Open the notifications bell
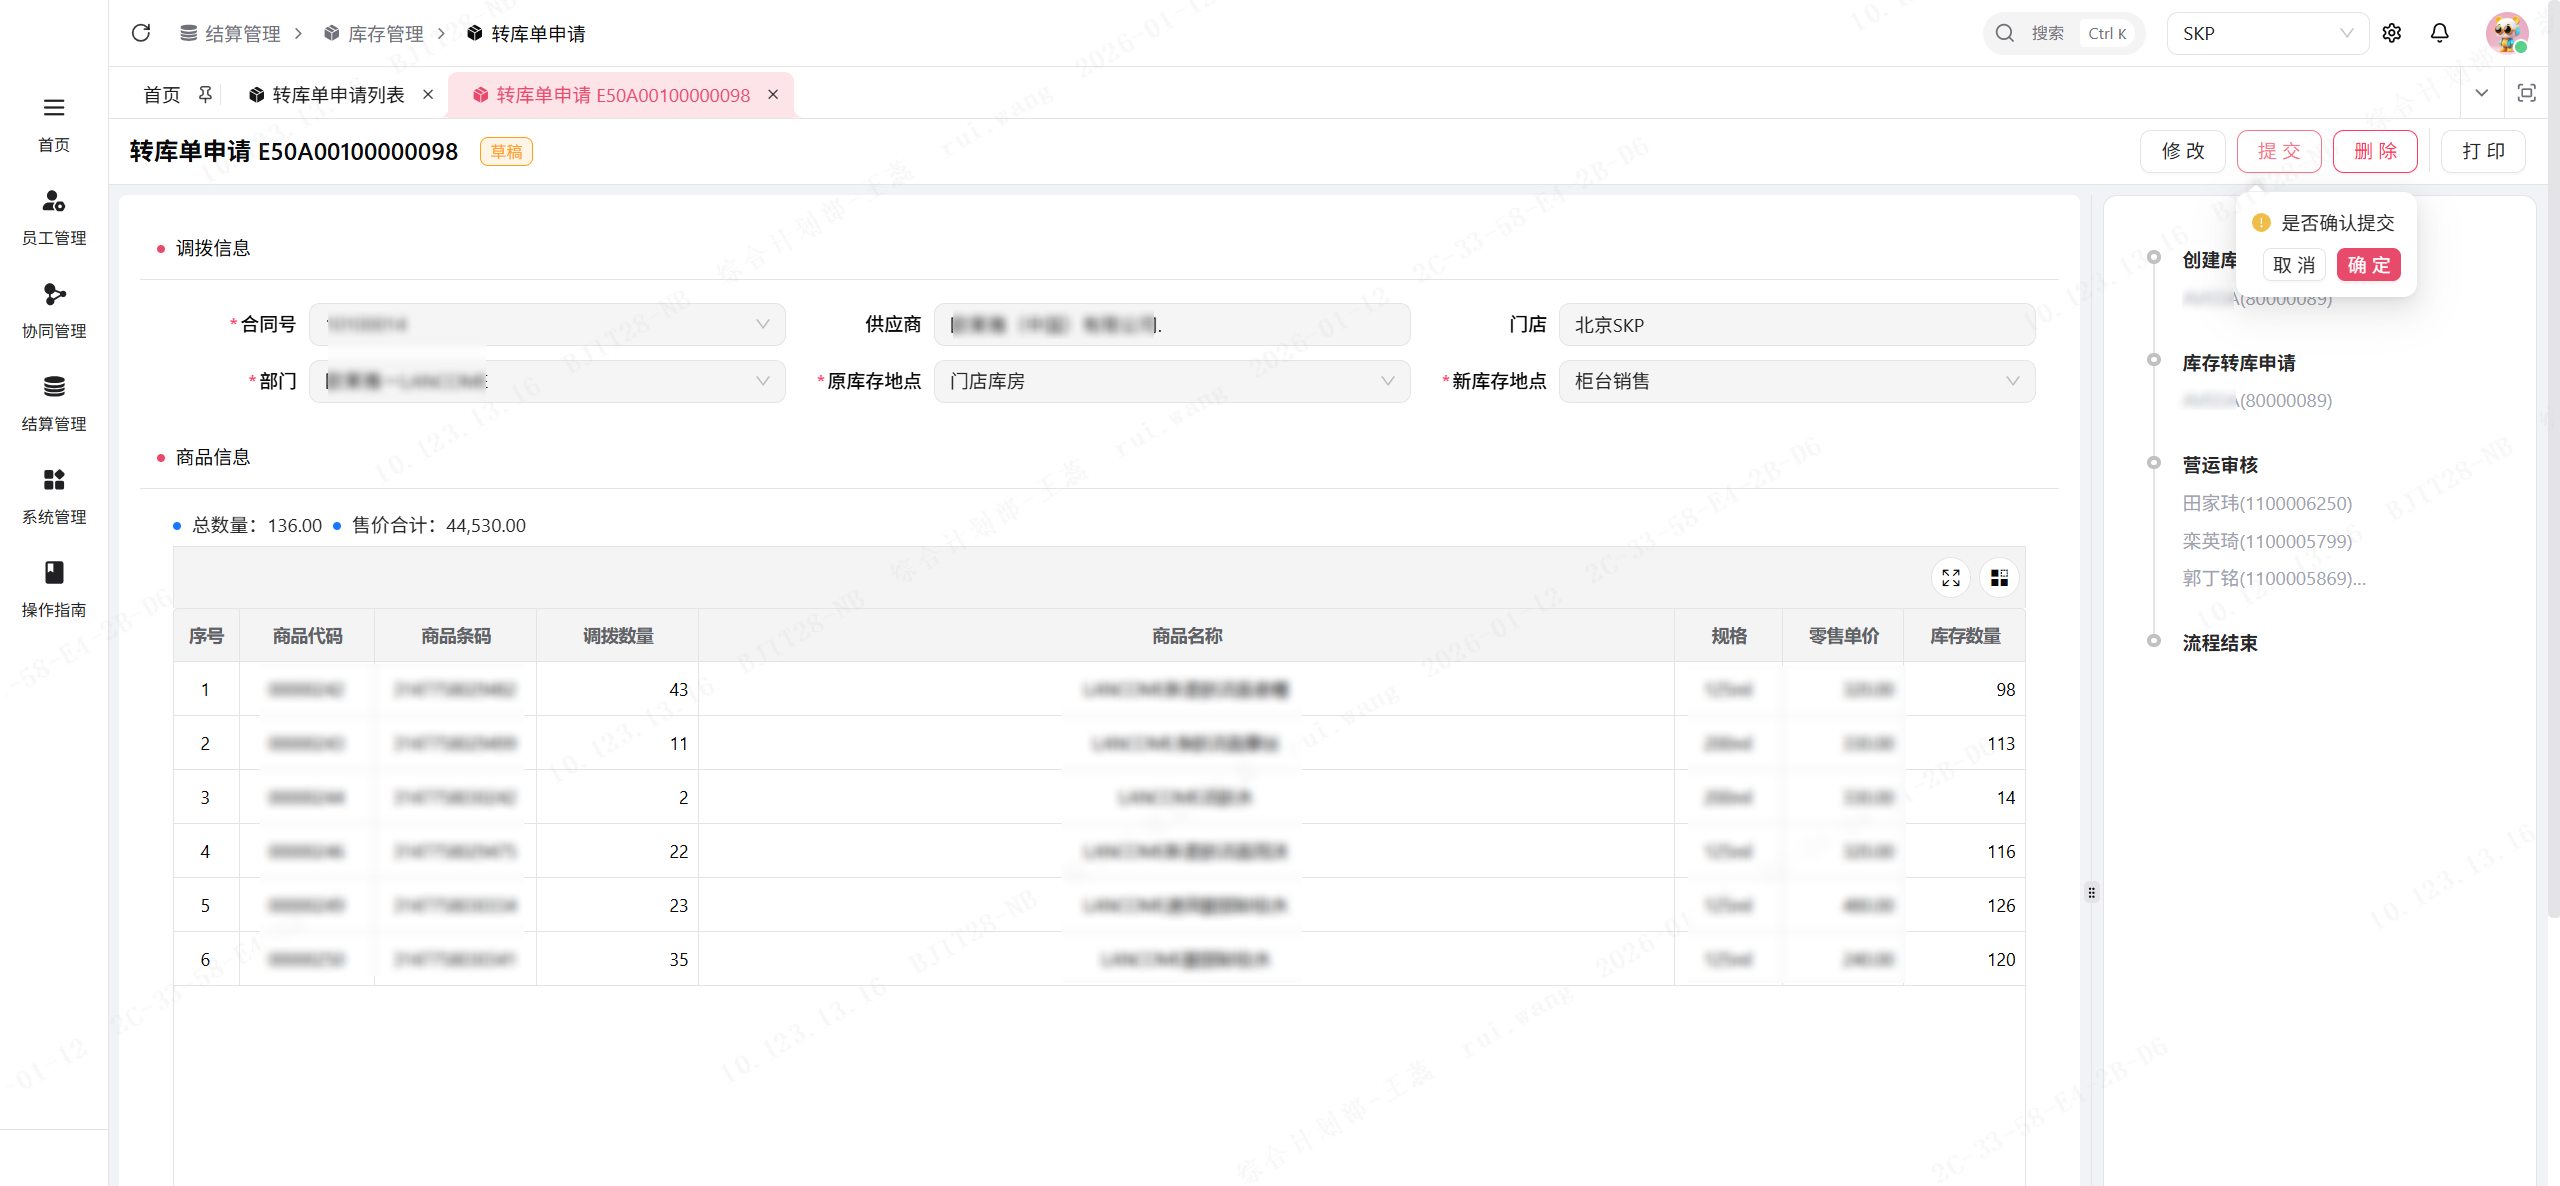Image resolution: width=2560 pixels, height=1186 pixels. 2440,33
